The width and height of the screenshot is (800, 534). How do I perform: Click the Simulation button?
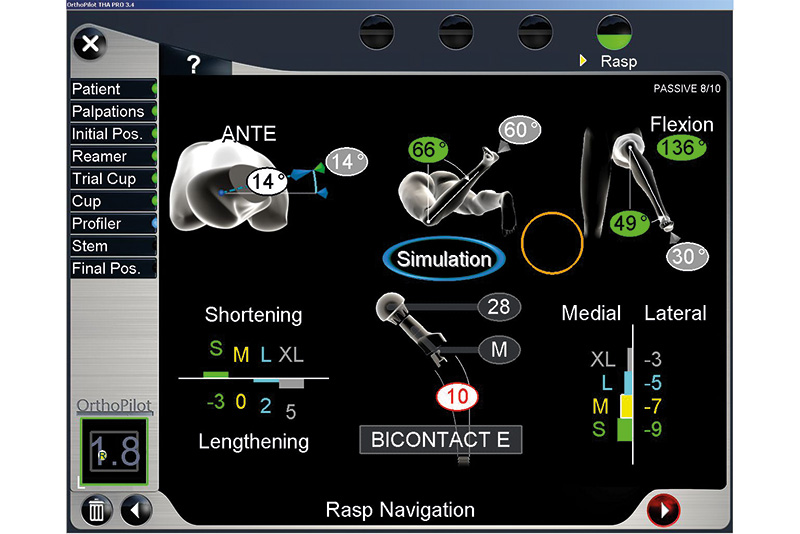444,259
